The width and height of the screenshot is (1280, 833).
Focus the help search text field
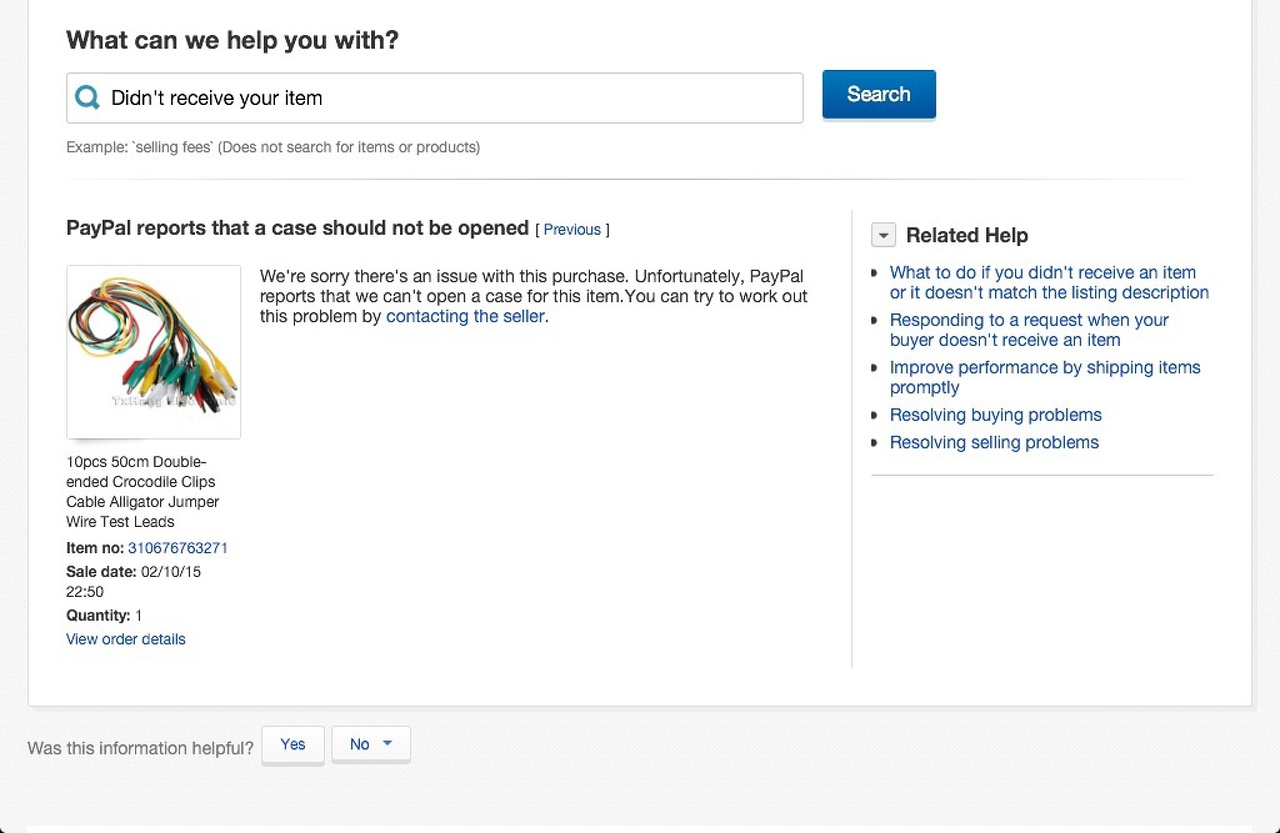click(450, 98)
